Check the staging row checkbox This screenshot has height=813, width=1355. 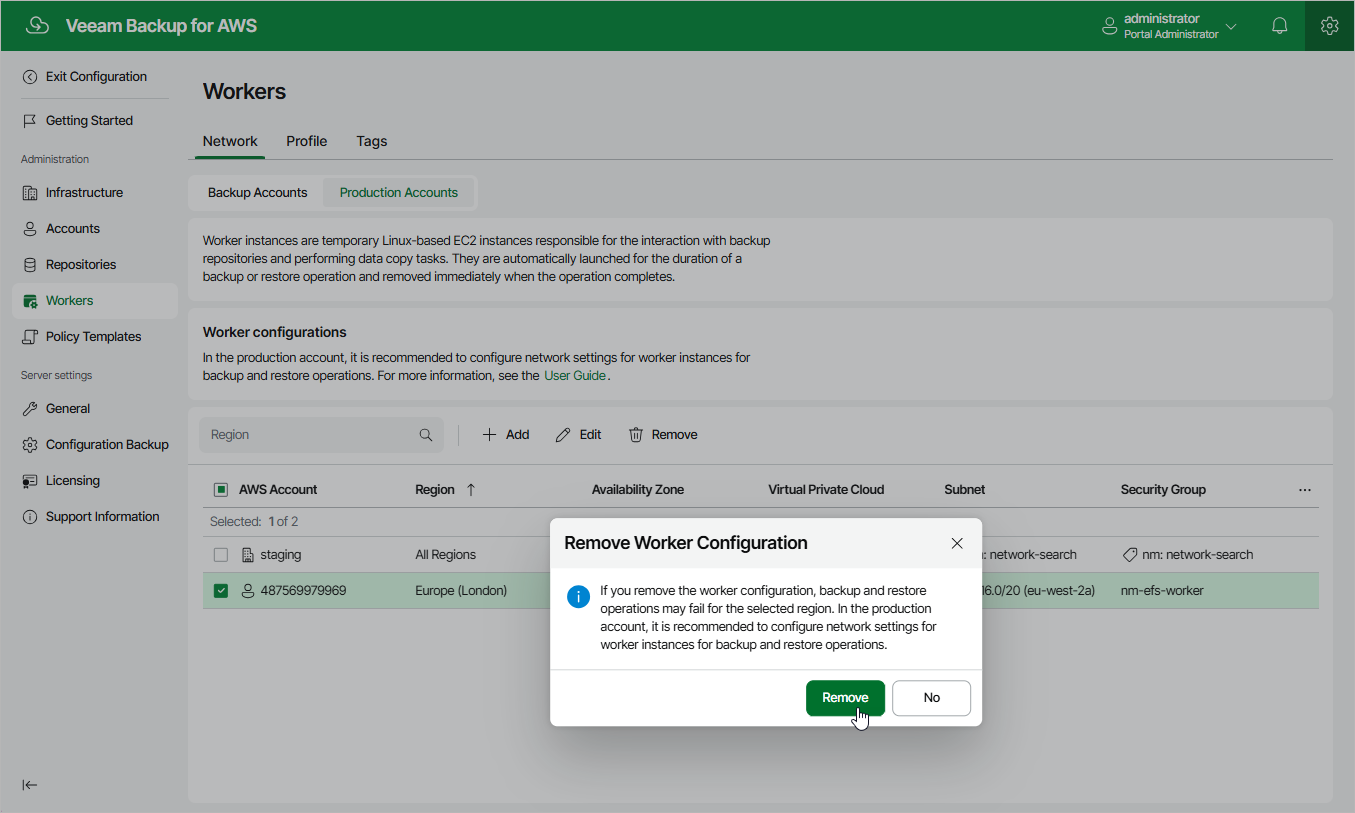click(221, 555)
